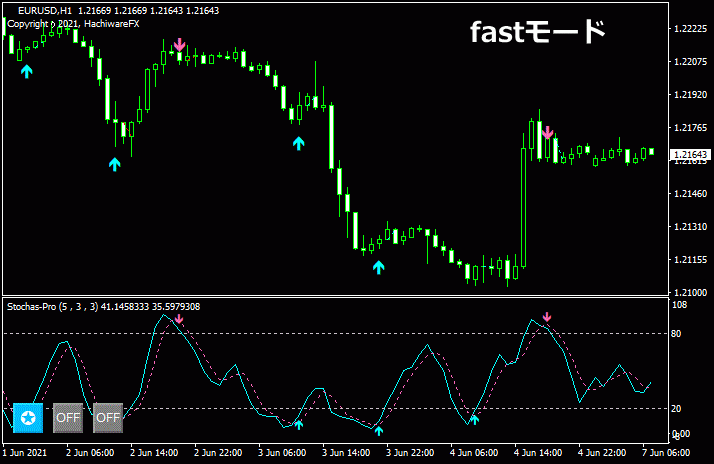Click the first pink down arrow on price chart

click(179, 45)
